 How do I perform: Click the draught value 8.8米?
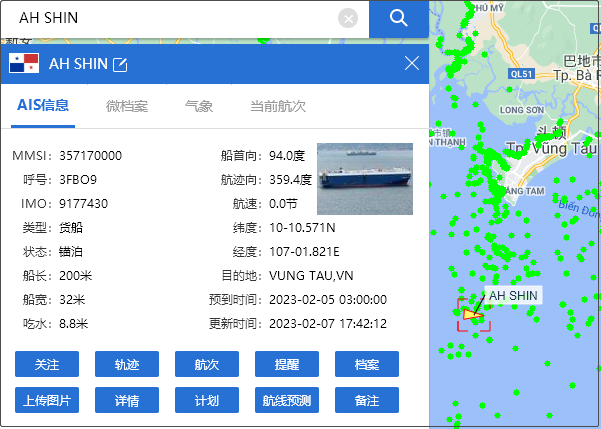[74, 324]
